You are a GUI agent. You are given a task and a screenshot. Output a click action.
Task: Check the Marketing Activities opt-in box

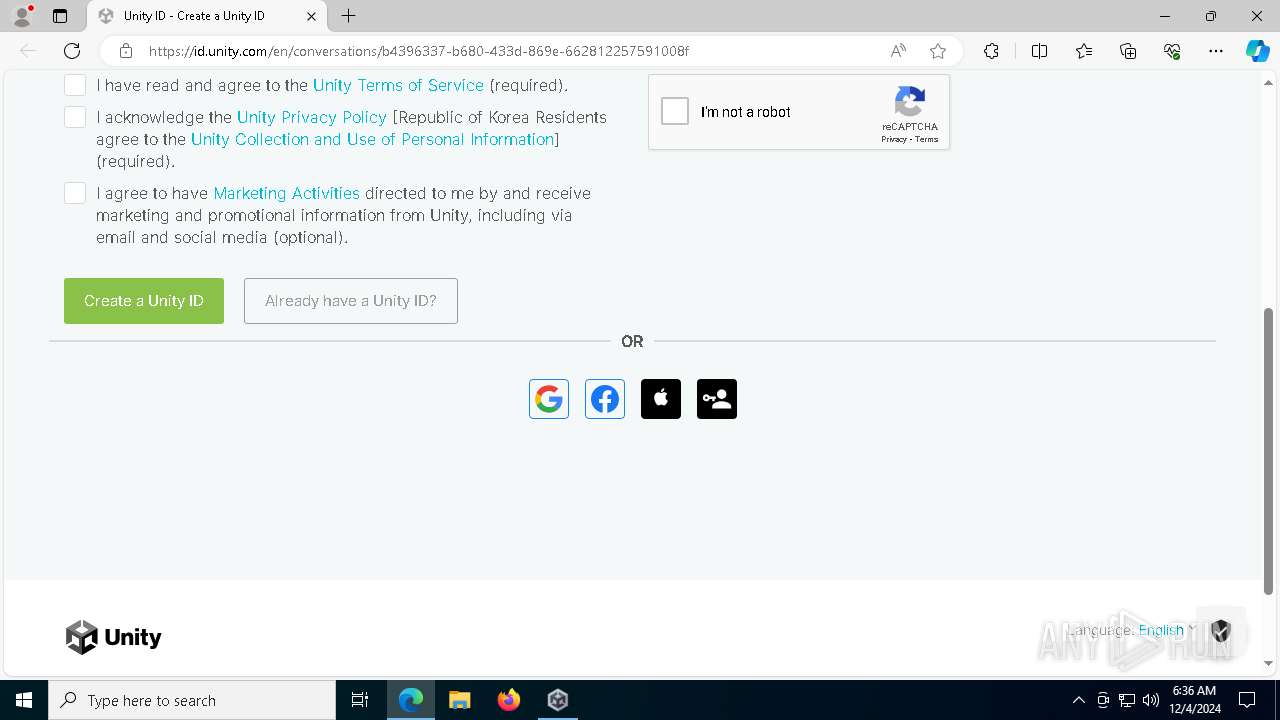pos(75,193)
